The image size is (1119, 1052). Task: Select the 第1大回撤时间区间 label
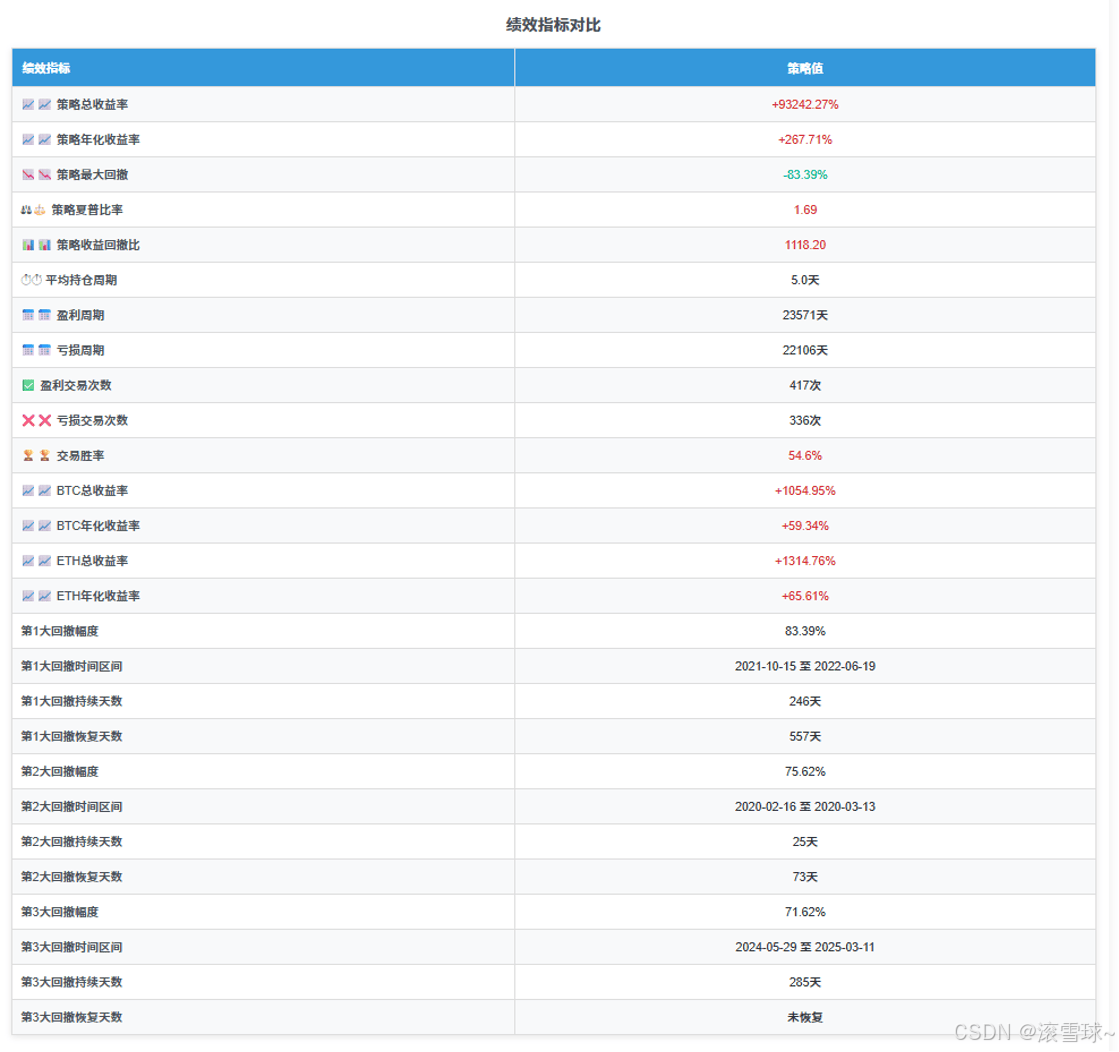tap(72, 666)
